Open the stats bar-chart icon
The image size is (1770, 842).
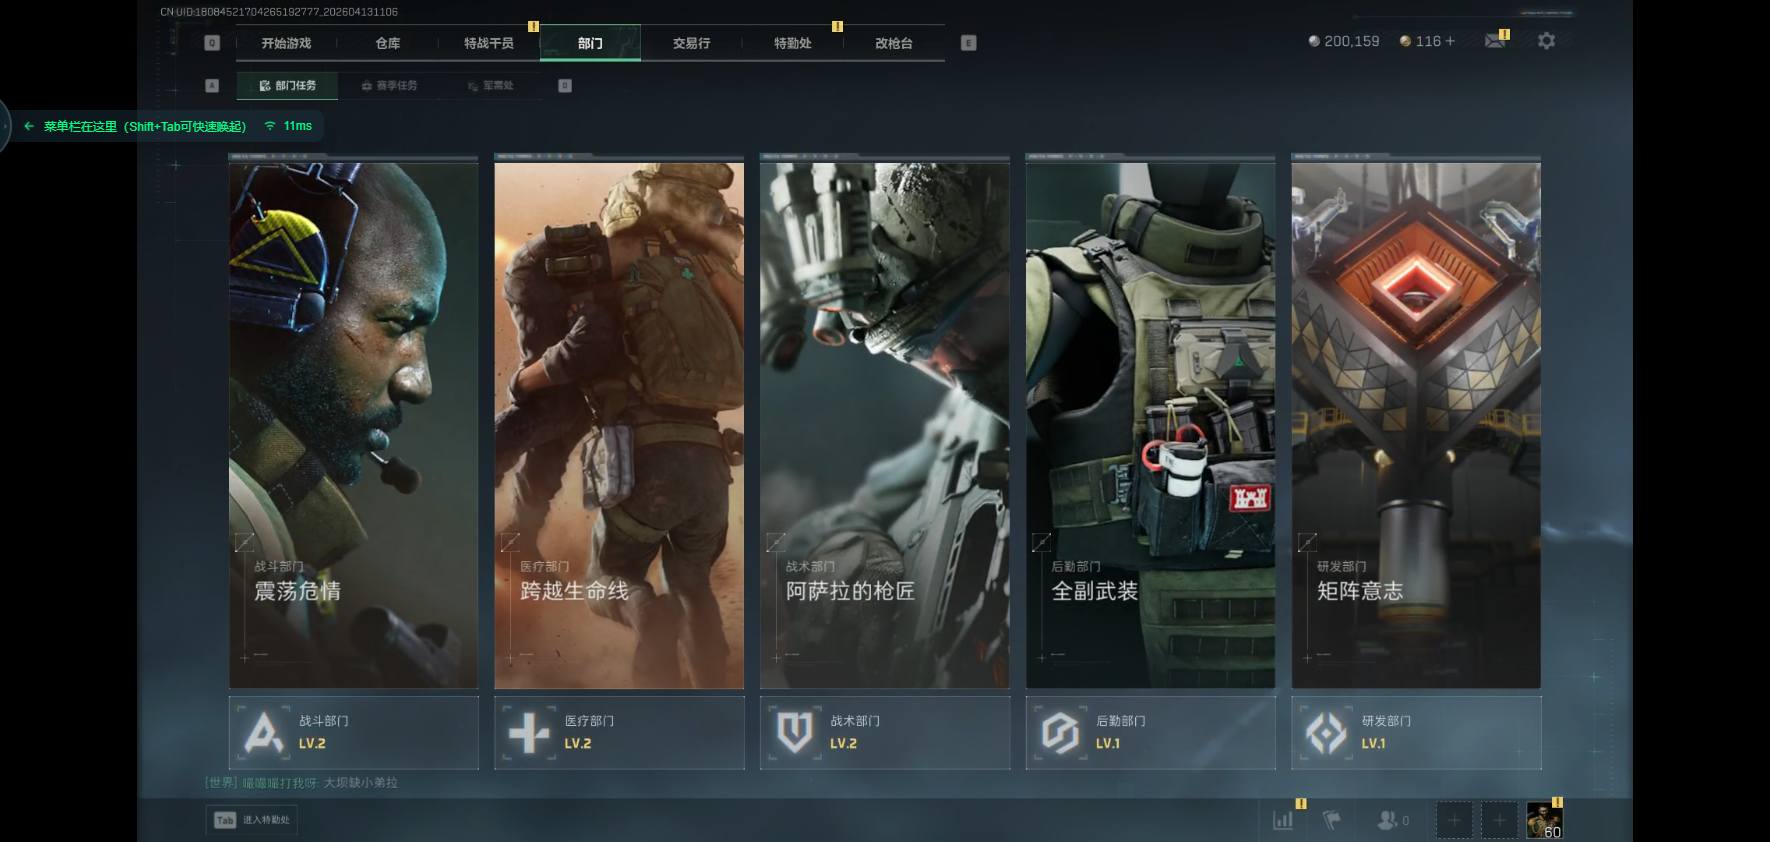tap(1283, 820)
